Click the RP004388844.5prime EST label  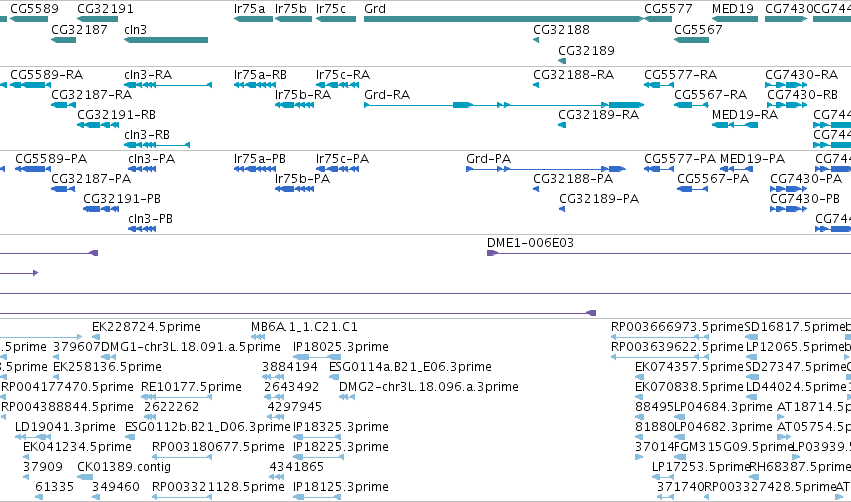[67, 406]
